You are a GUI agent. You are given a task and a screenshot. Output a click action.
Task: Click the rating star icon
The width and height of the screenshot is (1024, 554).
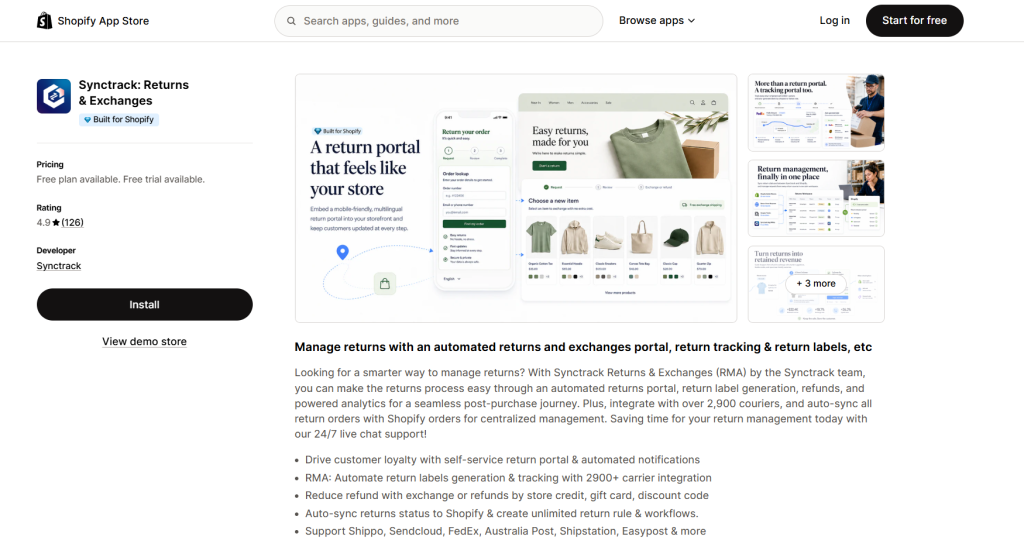coord(56,222)
